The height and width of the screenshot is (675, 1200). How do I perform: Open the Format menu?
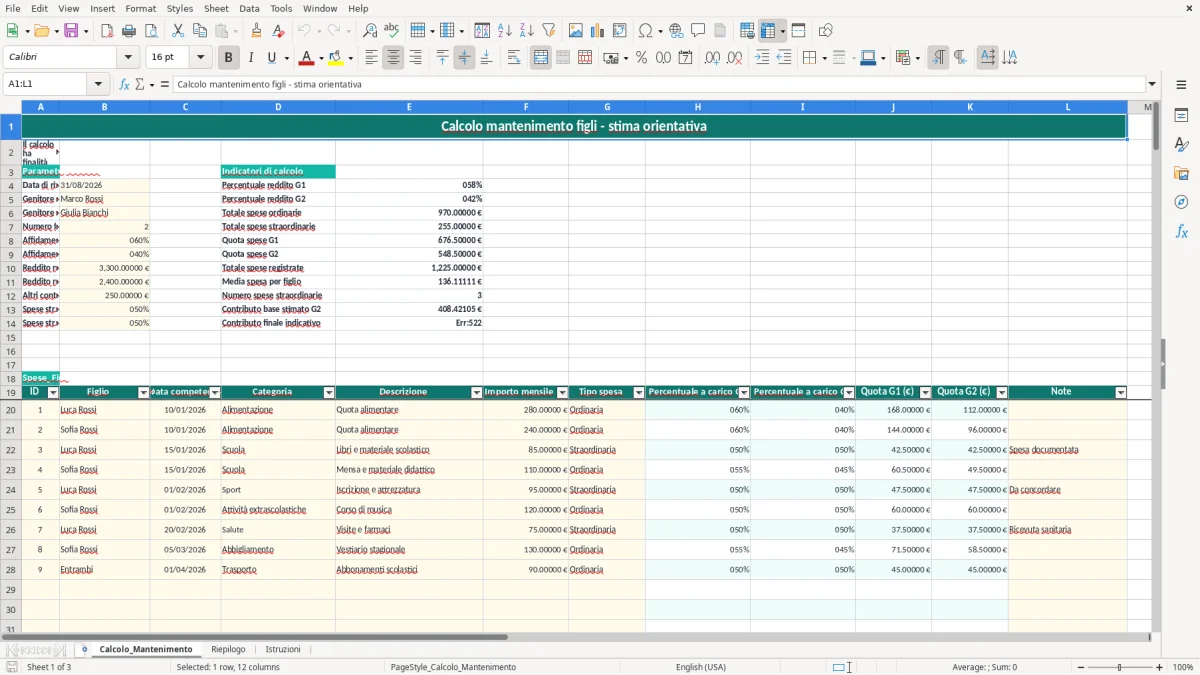point(140,8)
